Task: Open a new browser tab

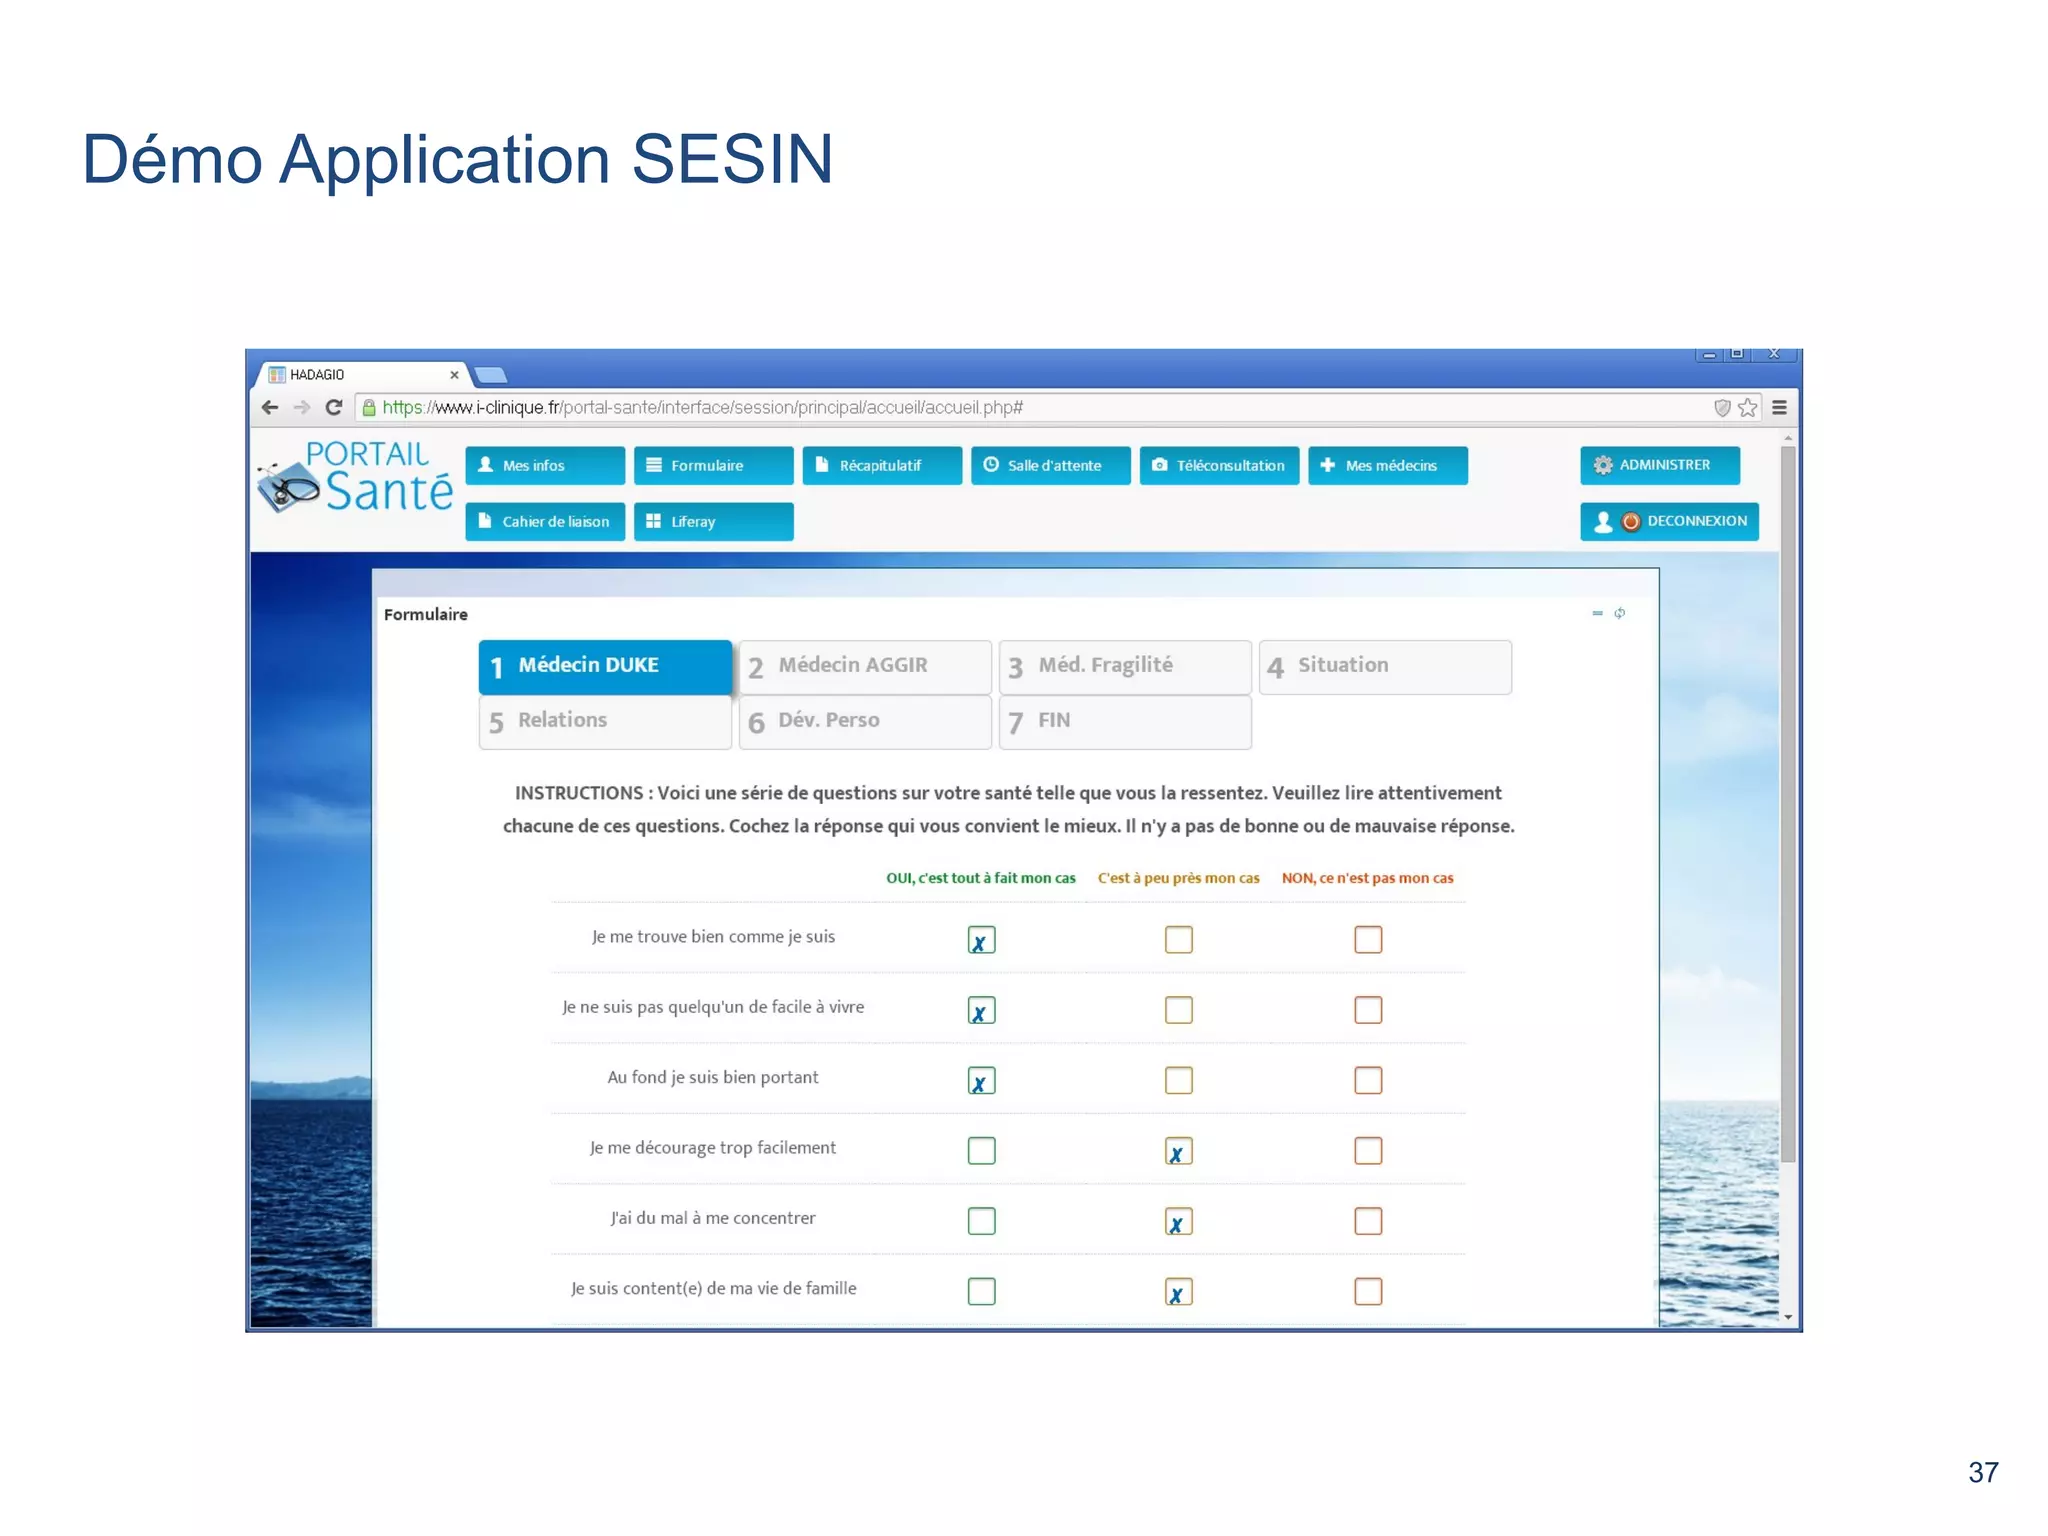Action: (490, 375)
